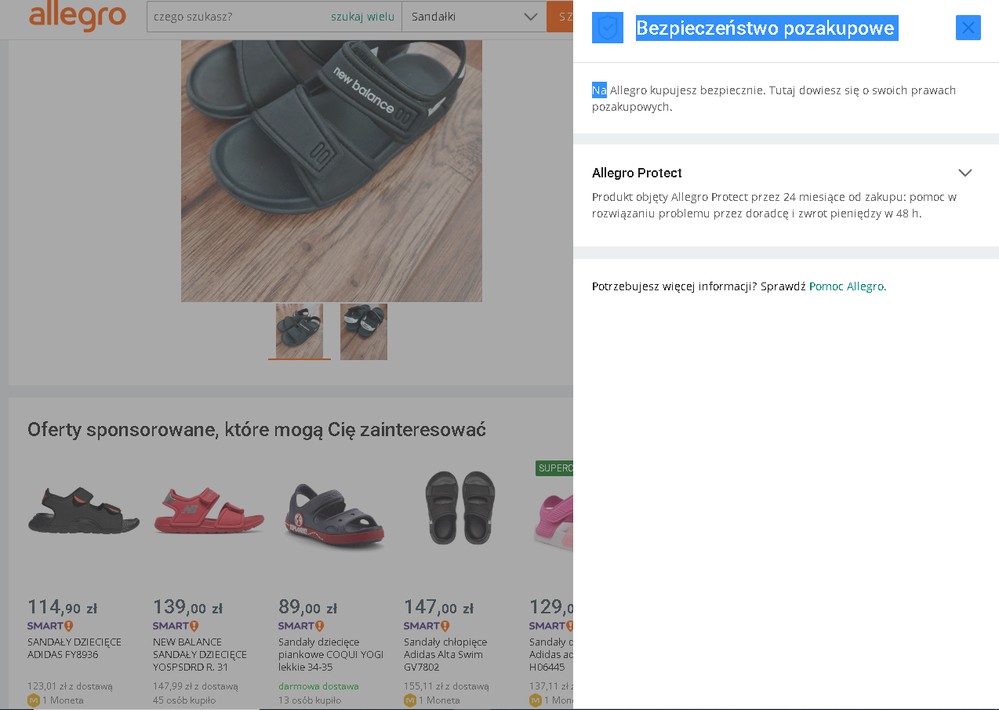The width and height of the screenshot is (999, 710).
Task: Click the SMART badge under 89,00 zł
Action: pyautogui.click(x=301, y=626)
